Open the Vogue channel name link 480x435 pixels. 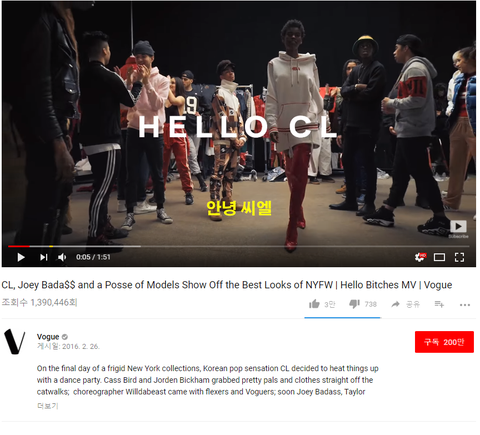click(x=48, y=337)
